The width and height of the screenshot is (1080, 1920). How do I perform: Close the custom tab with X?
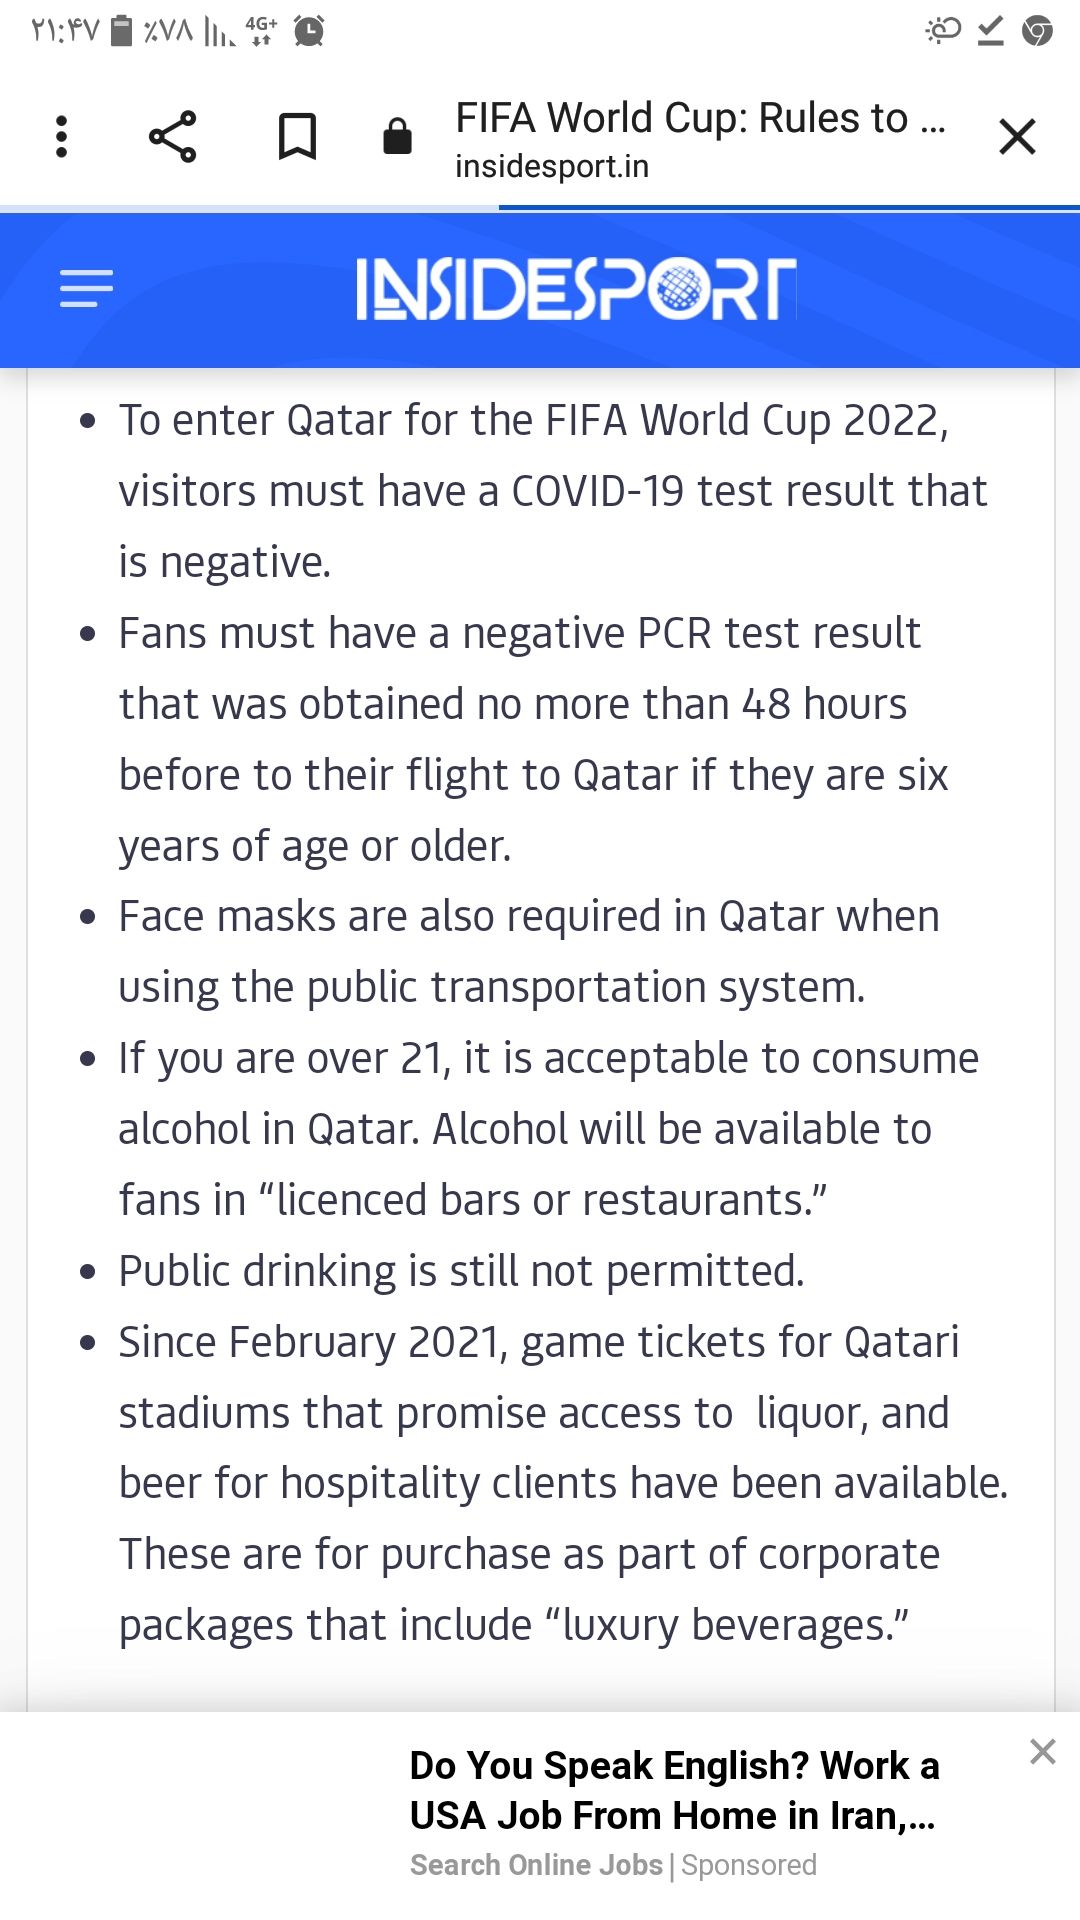(x=1017, y=137)
